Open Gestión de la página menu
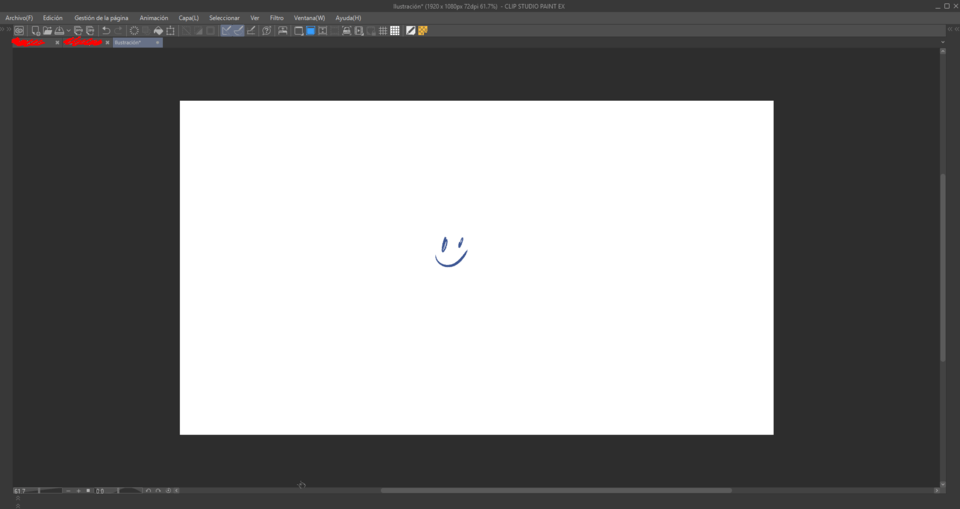This screenshot has height=509, width=960. click(101, 18)
